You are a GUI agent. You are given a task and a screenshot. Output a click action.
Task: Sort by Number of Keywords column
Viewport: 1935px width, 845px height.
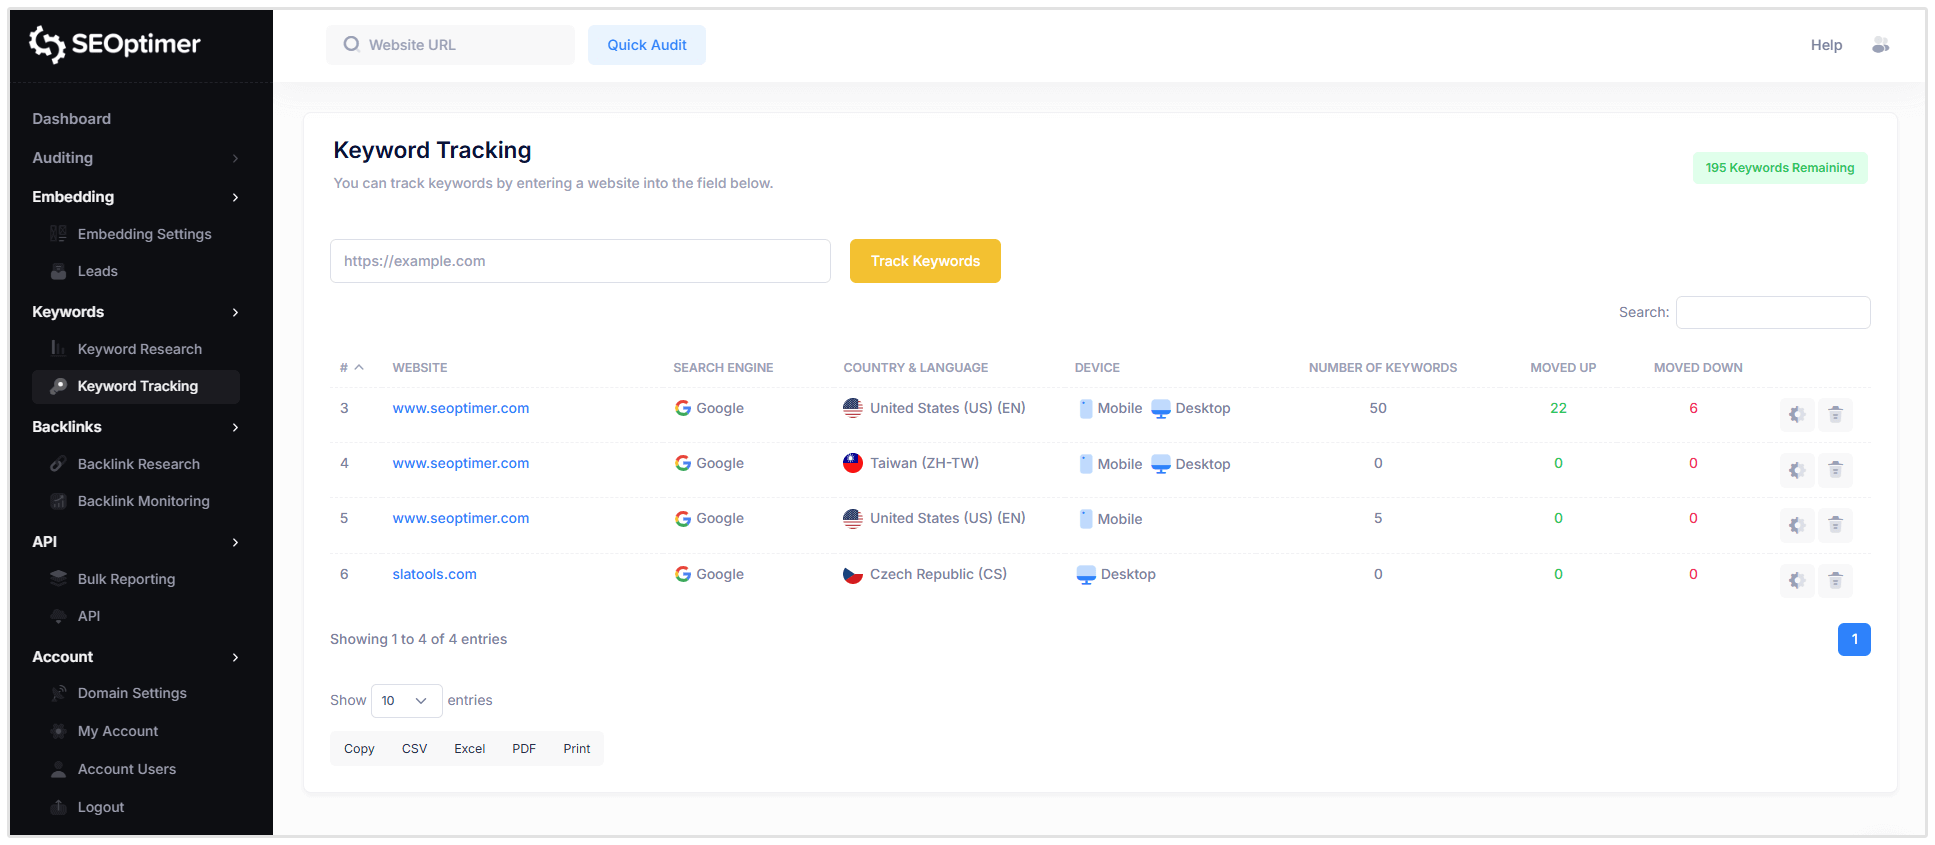(1383, 368)
